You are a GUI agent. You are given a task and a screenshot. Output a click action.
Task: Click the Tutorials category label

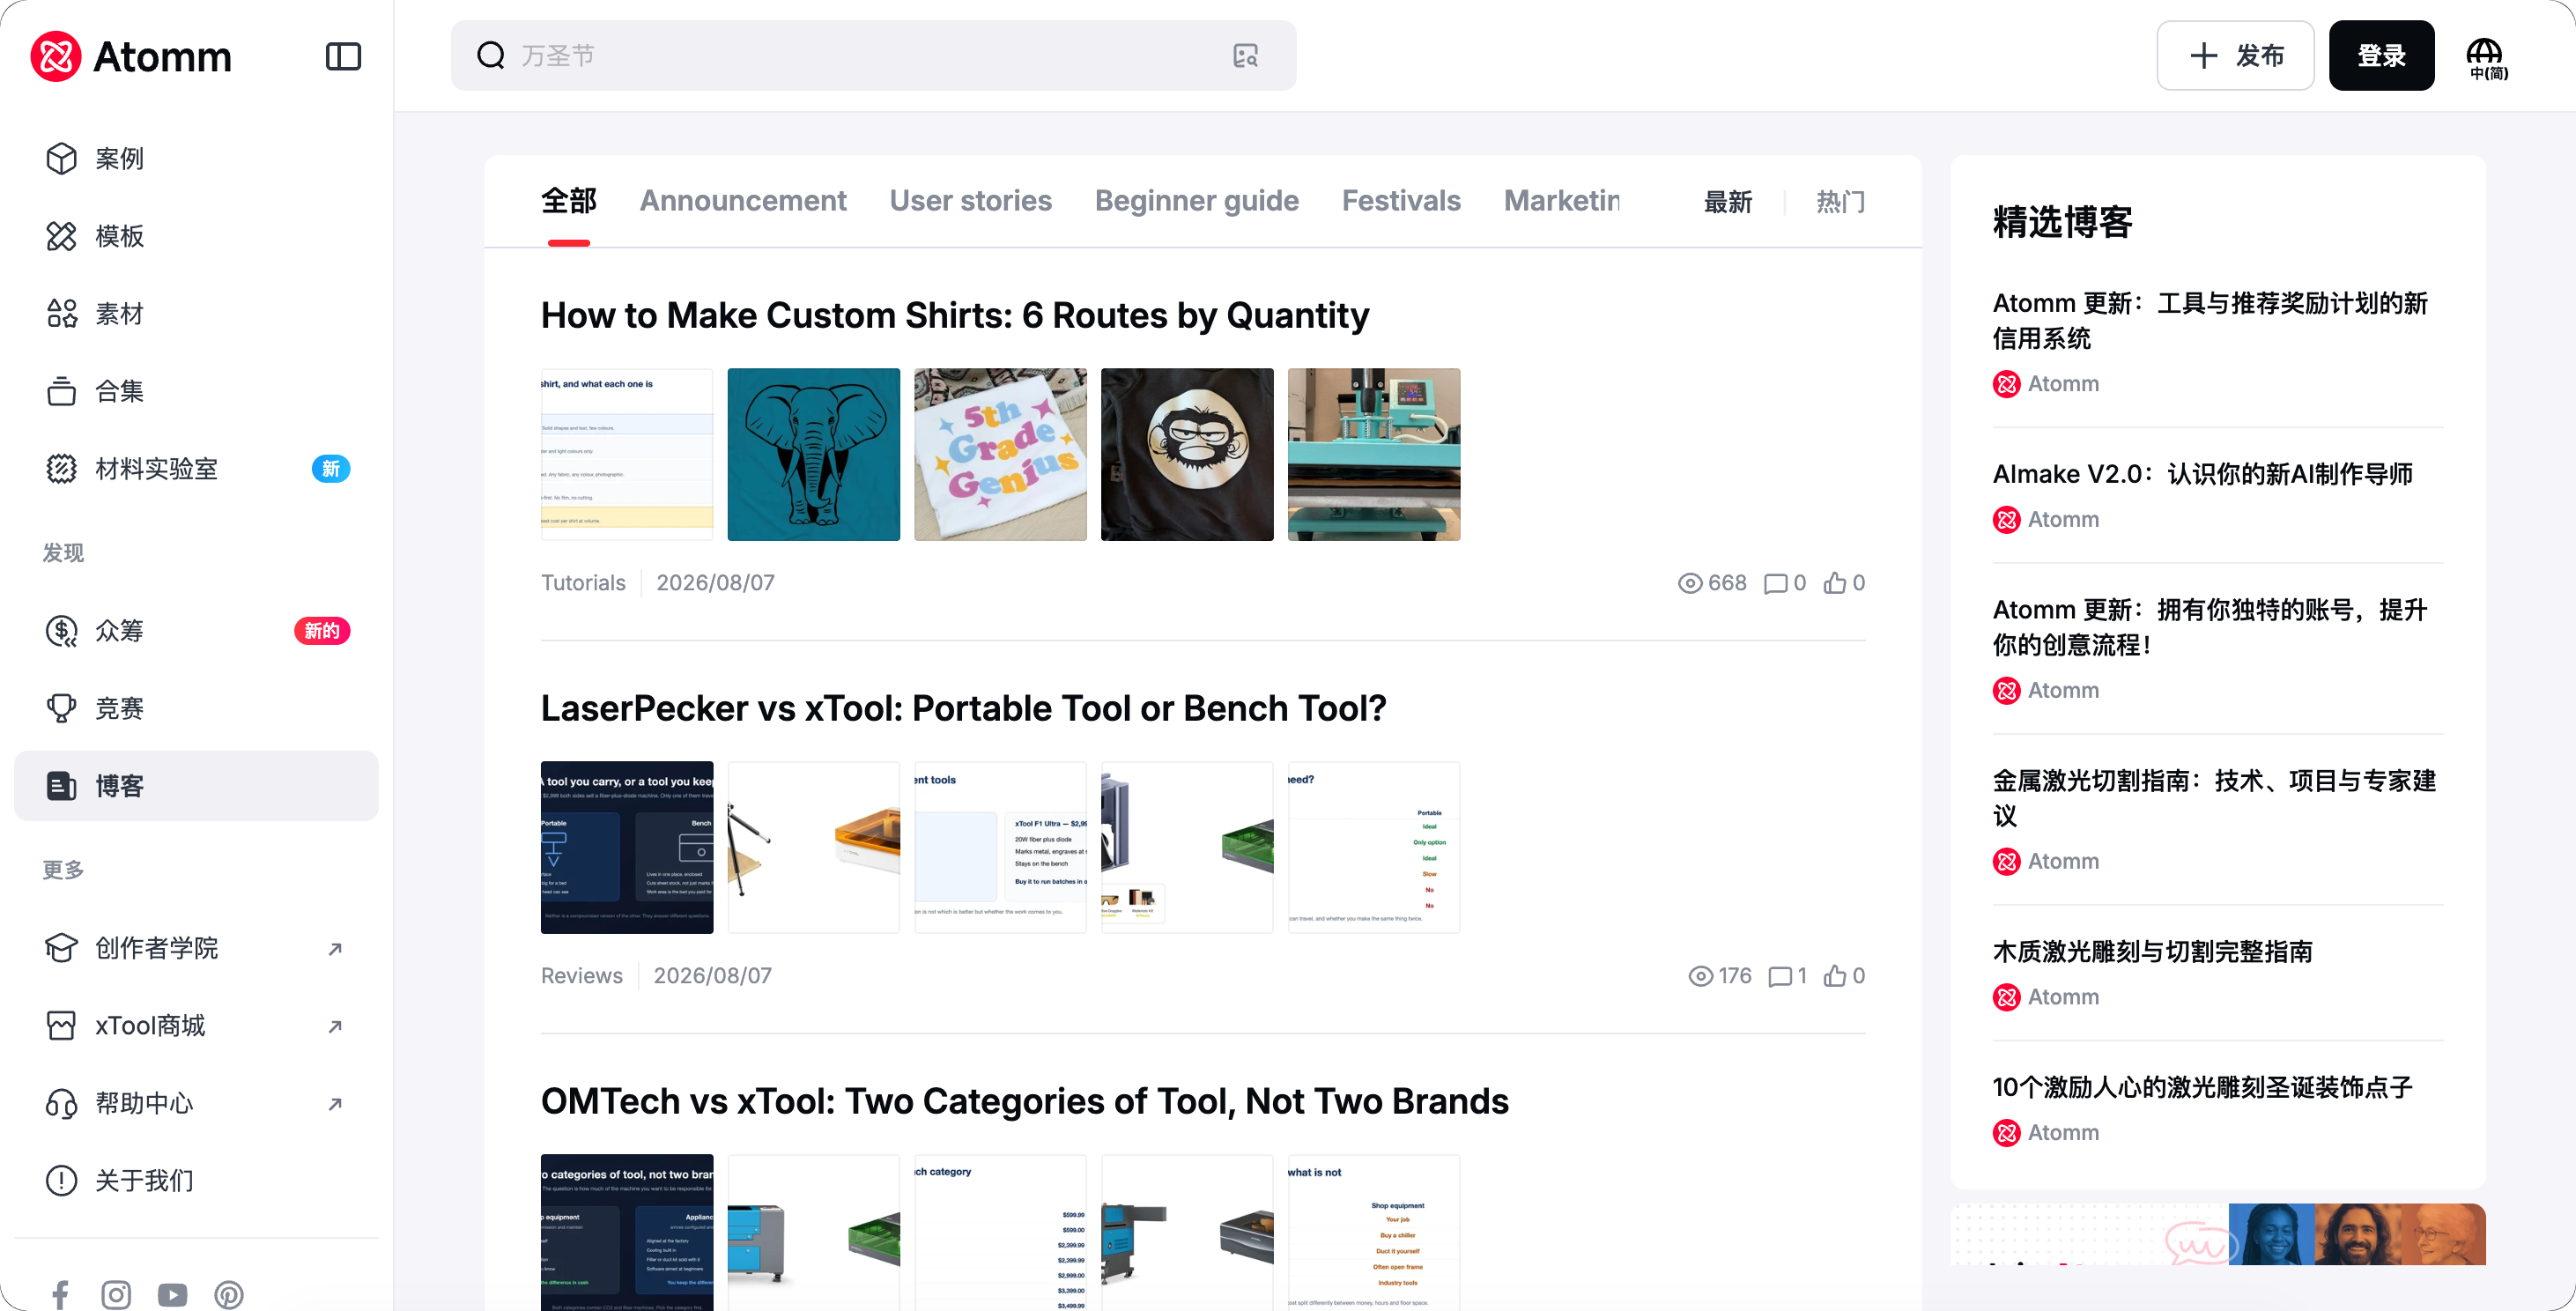tap(583, 583)
